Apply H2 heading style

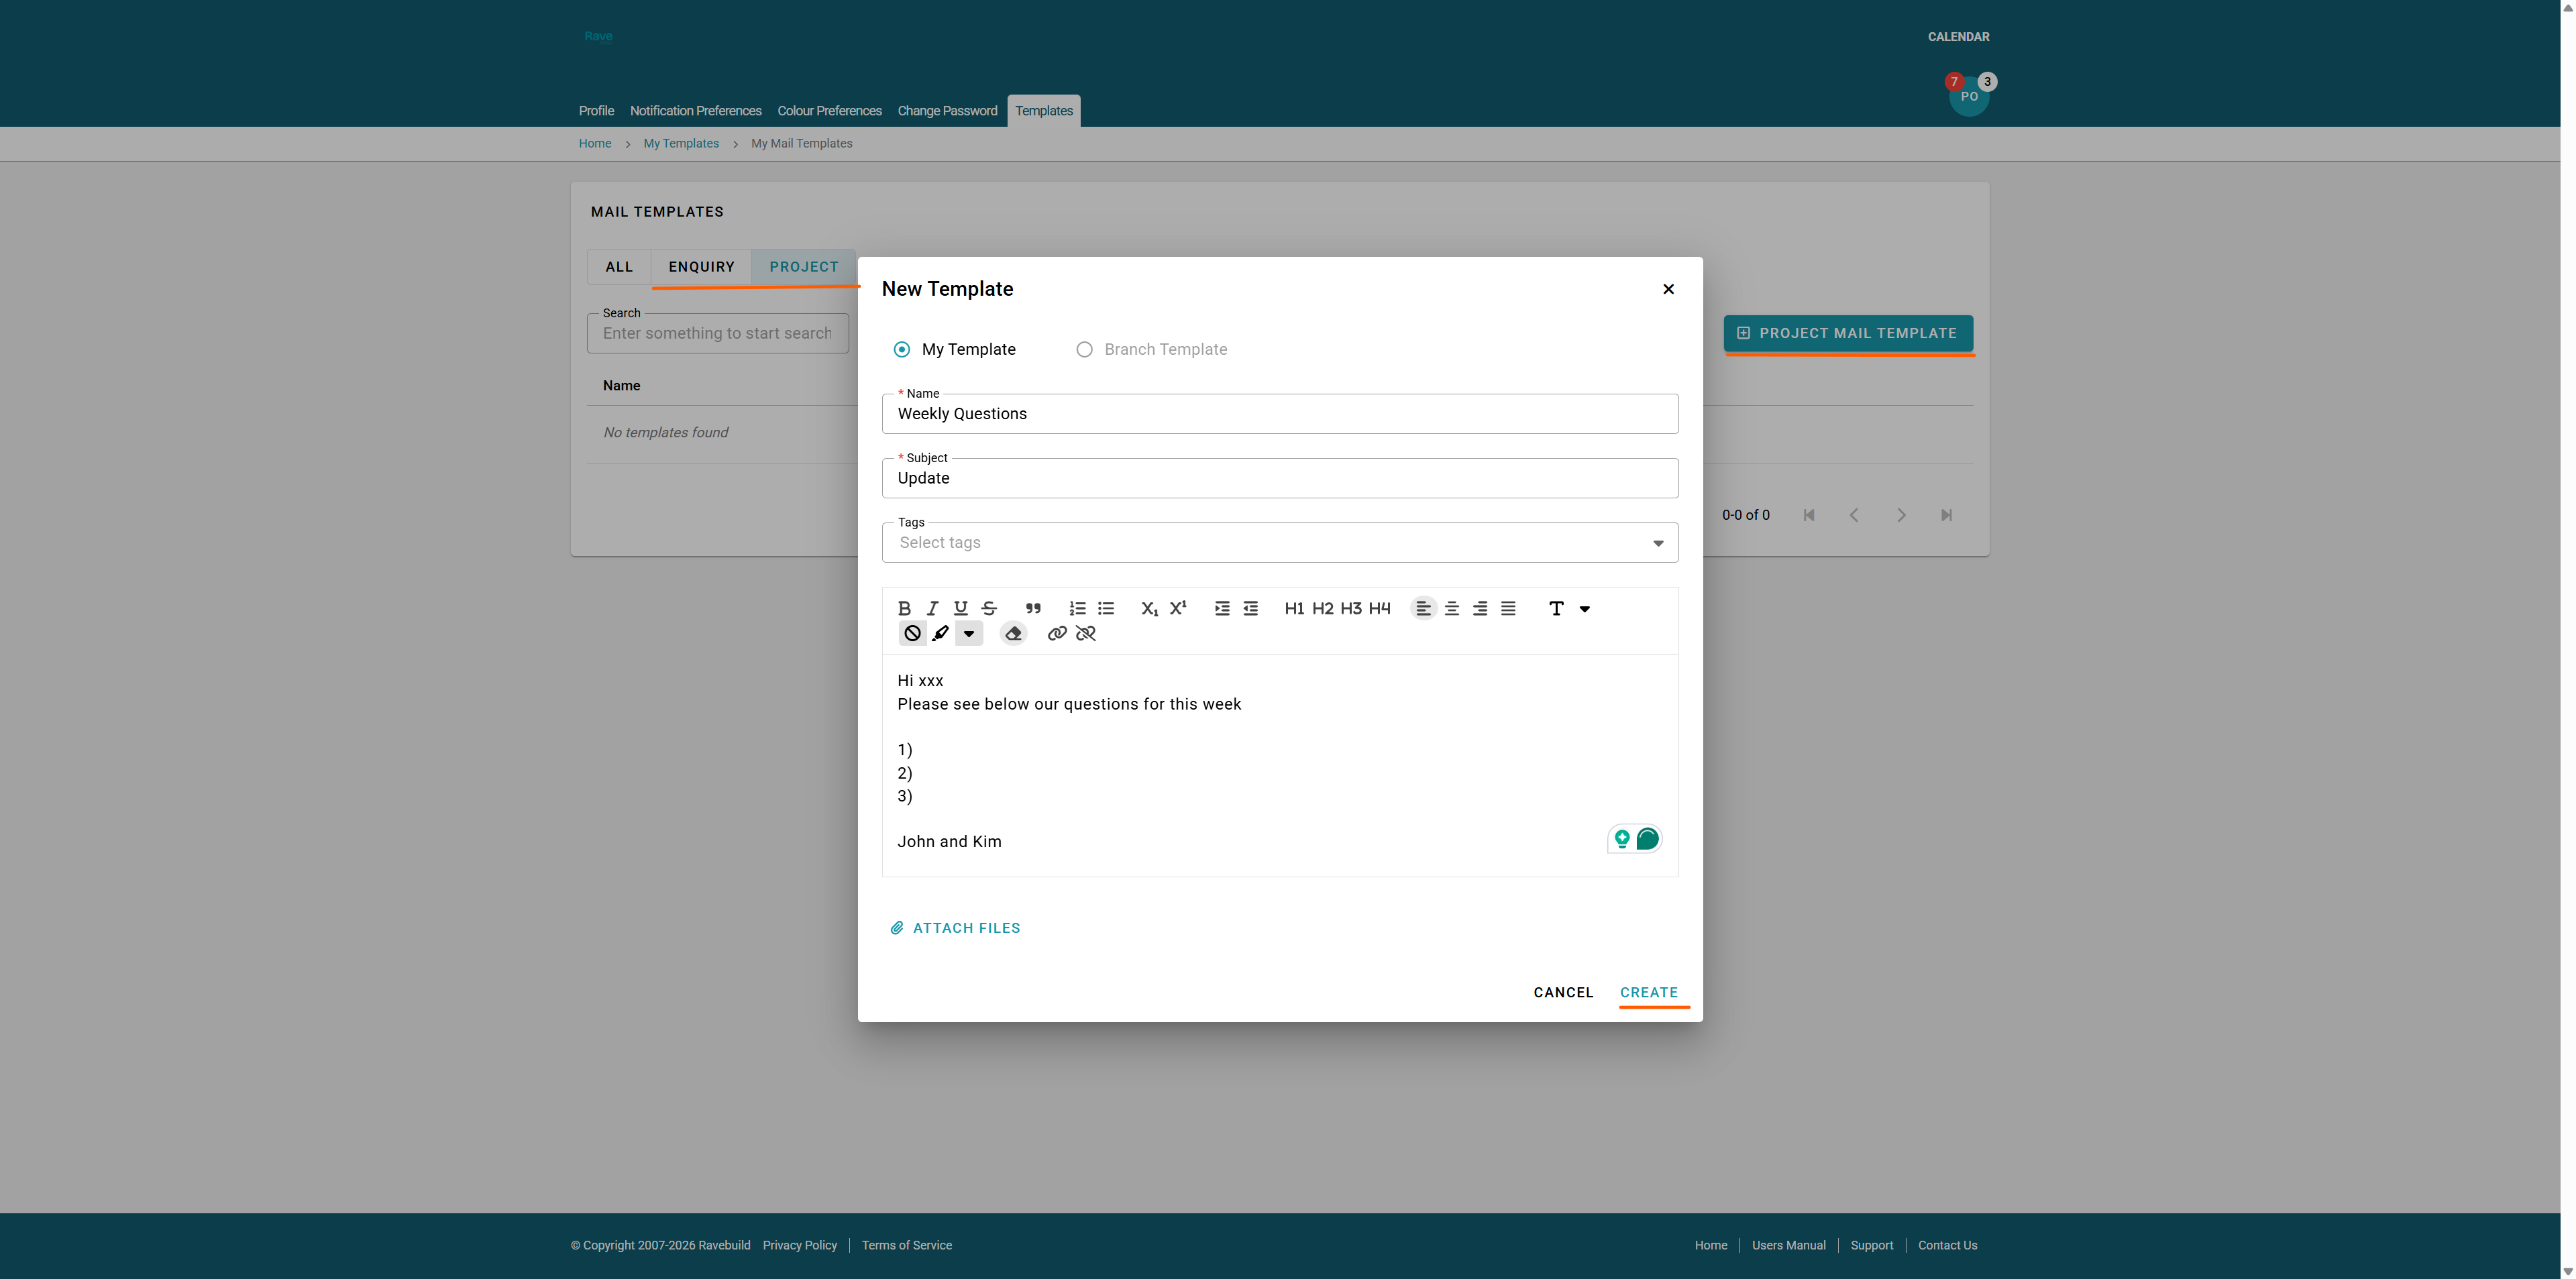coord(1322,608)
